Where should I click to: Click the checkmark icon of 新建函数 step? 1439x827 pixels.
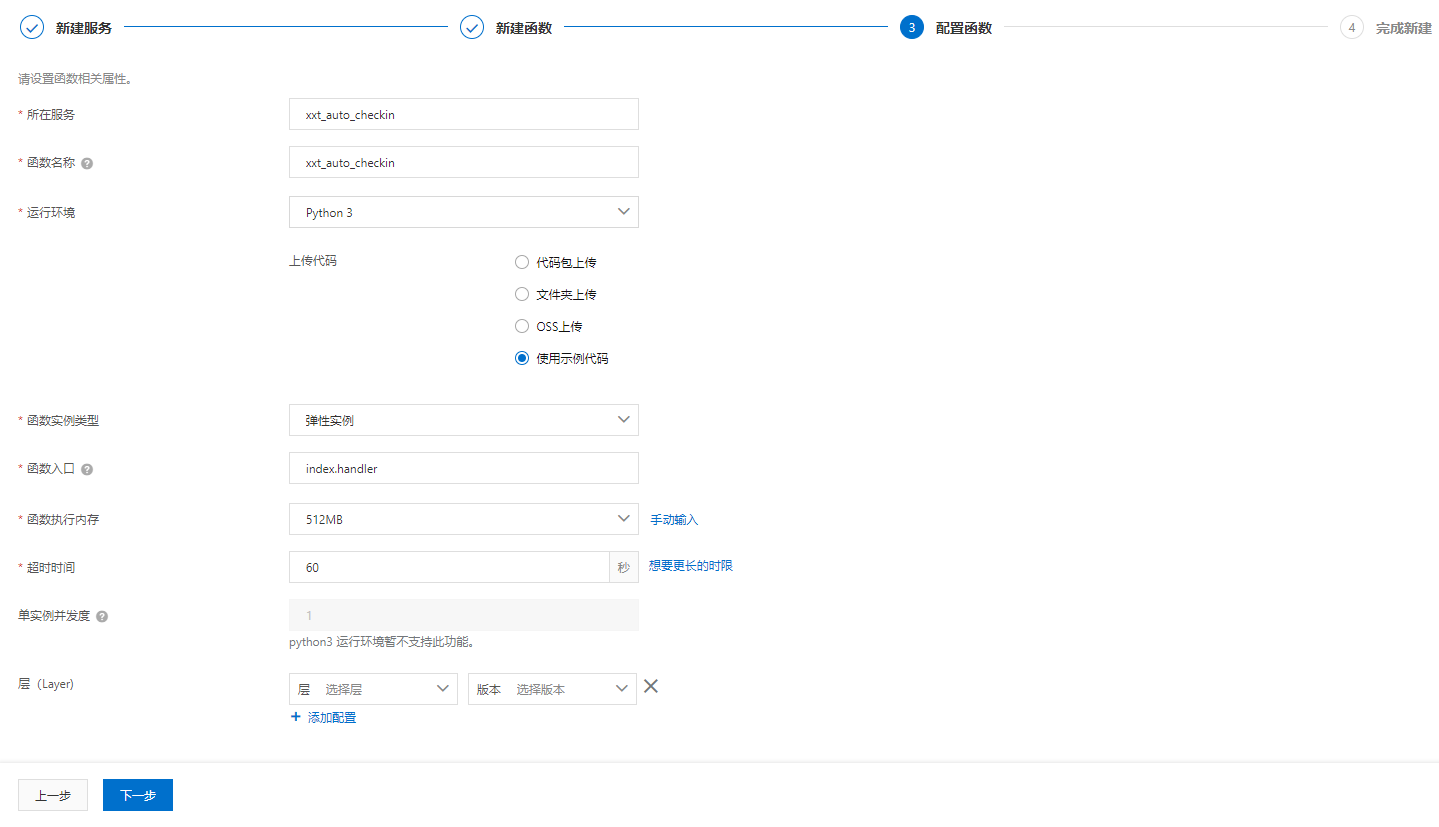472,27
